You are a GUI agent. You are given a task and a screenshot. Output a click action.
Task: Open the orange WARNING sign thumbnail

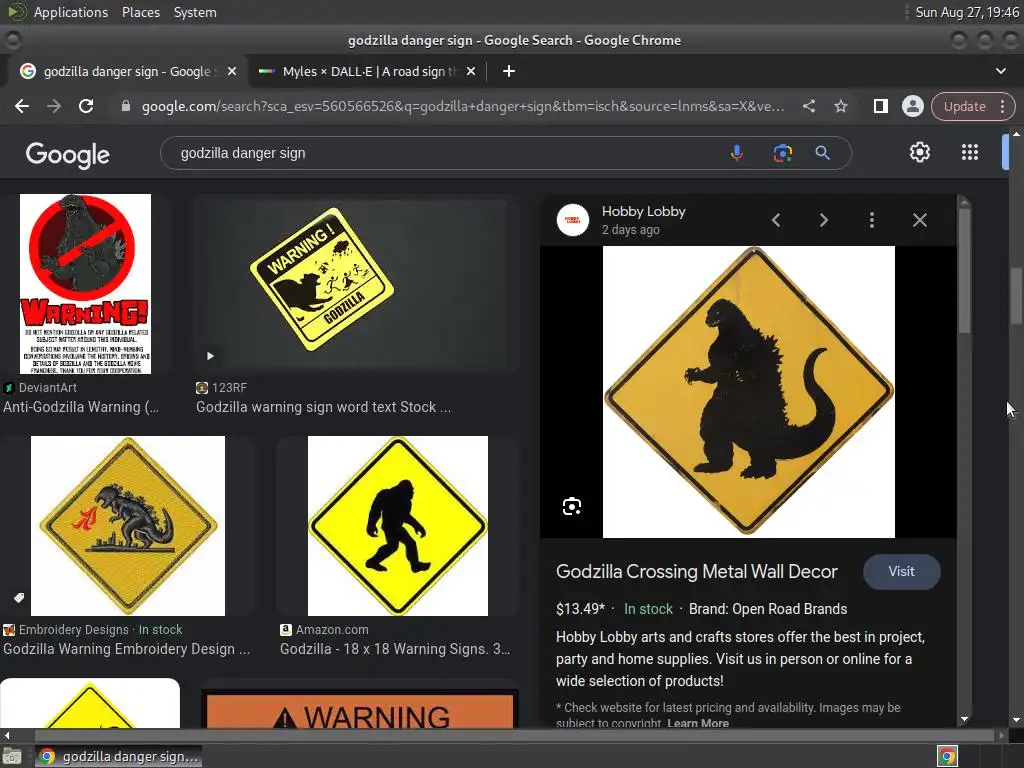pos(360,708)
